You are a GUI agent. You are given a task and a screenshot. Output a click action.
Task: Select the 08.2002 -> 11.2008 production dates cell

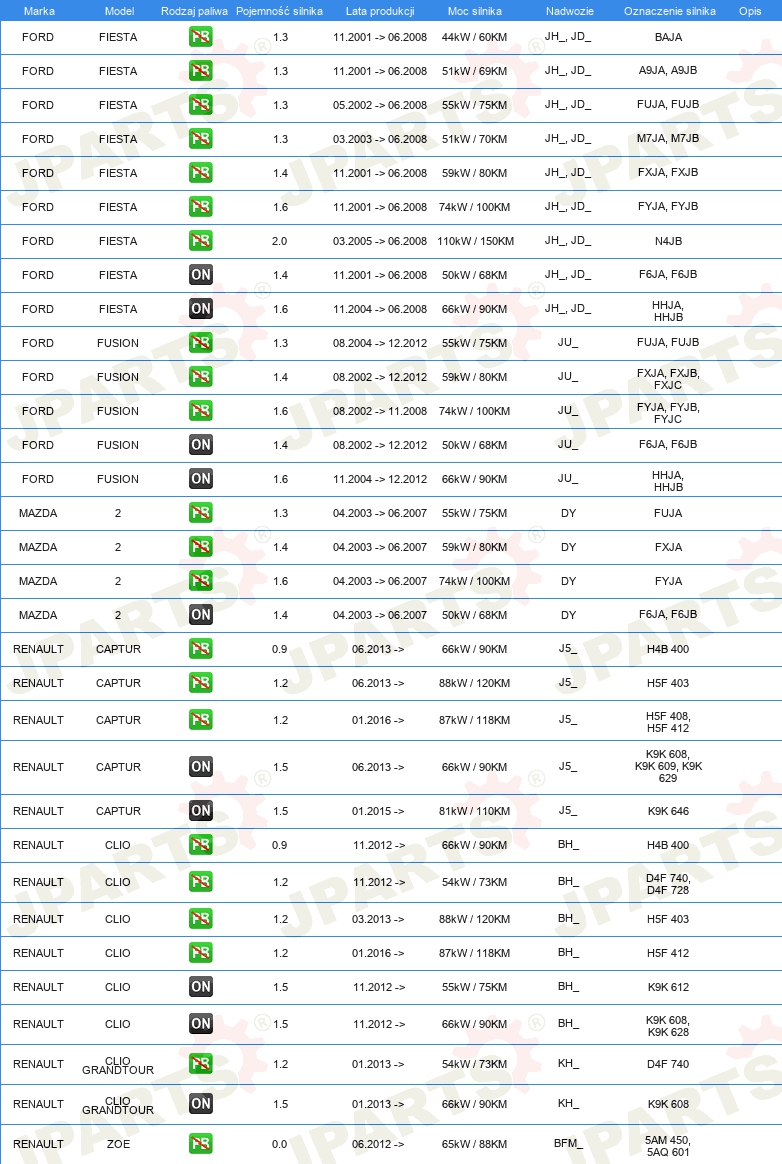tap(379, 411)
